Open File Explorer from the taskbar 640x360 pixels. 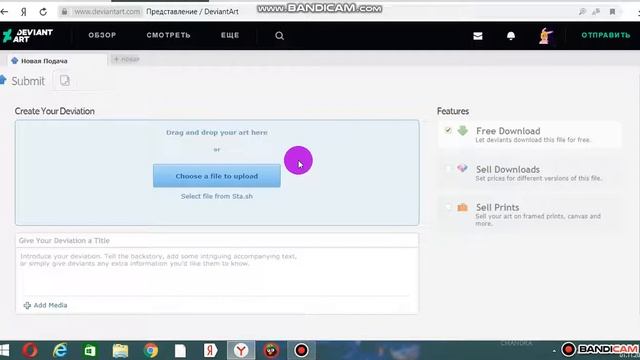(x=120, y=350)
